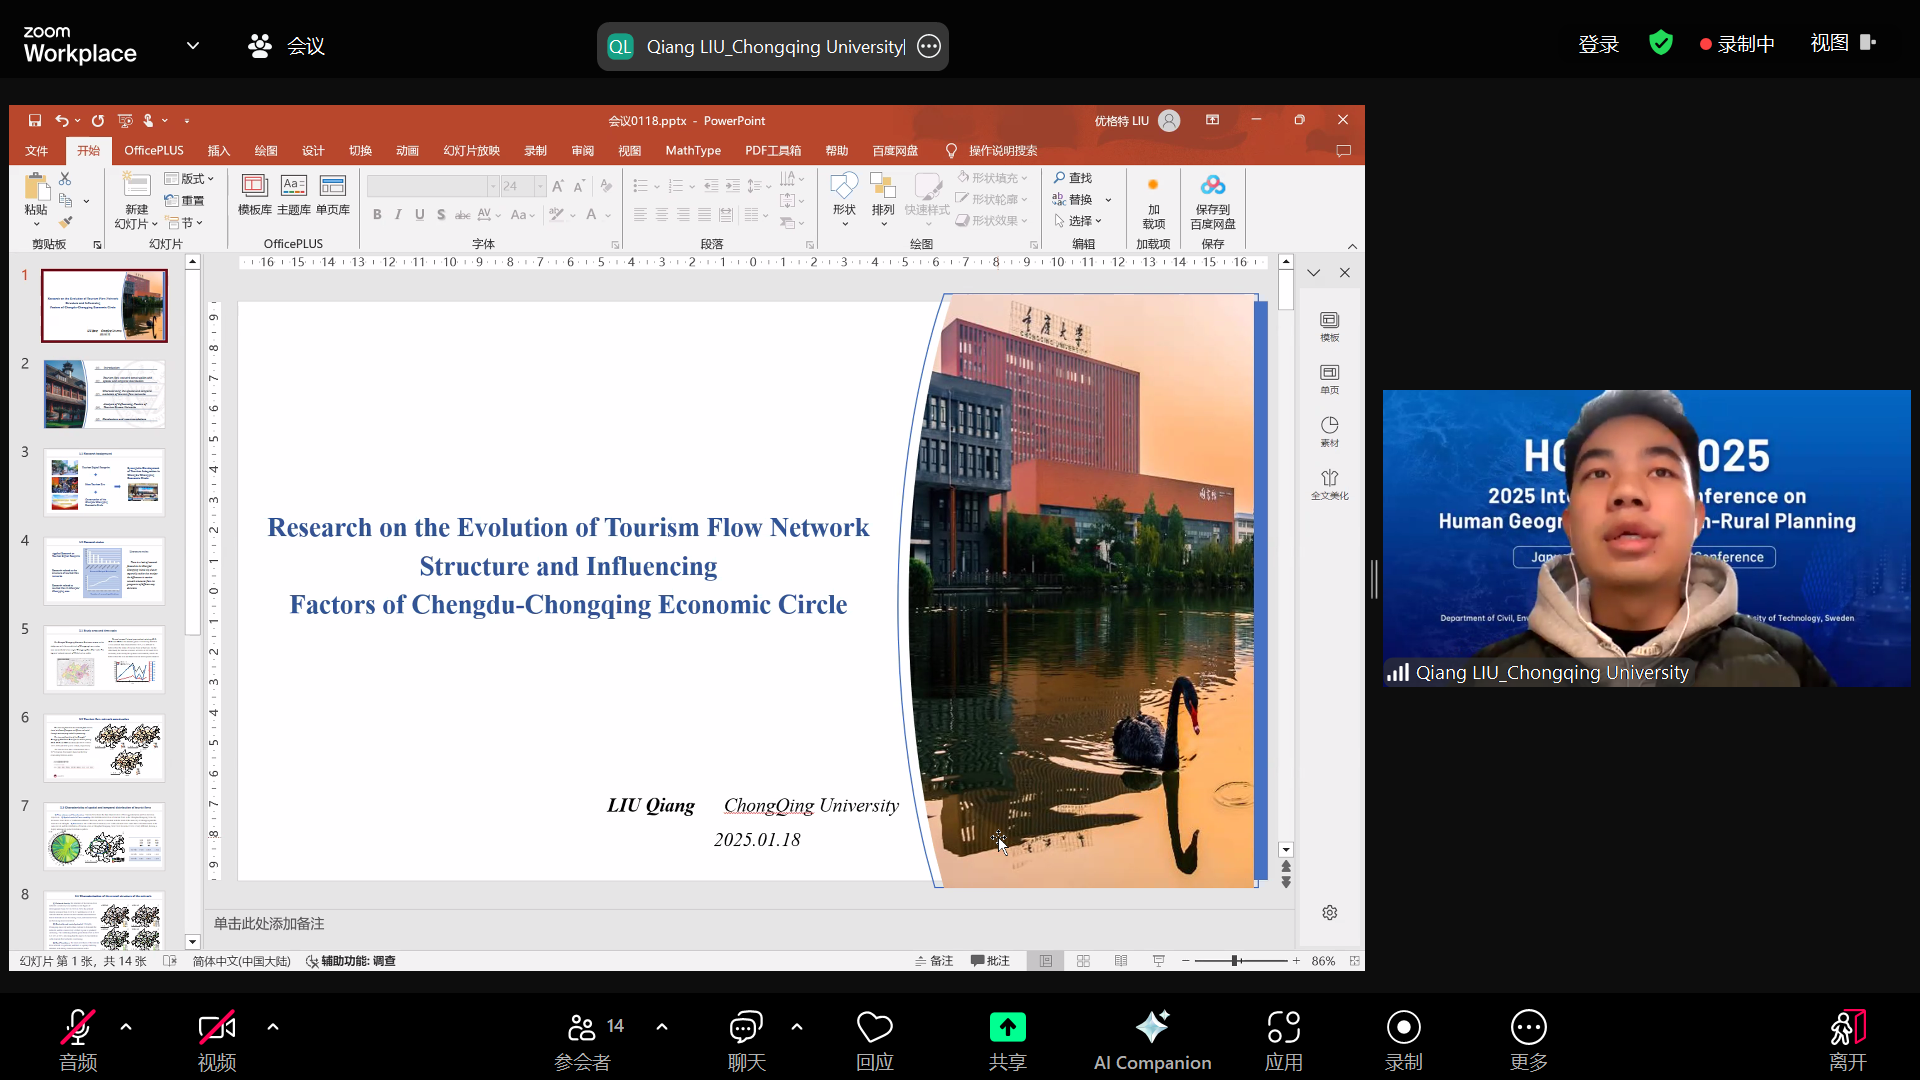Expand video options arrow beside 视频
The width and height of the screenshot is (1920, 1080).
(273, 1027)
